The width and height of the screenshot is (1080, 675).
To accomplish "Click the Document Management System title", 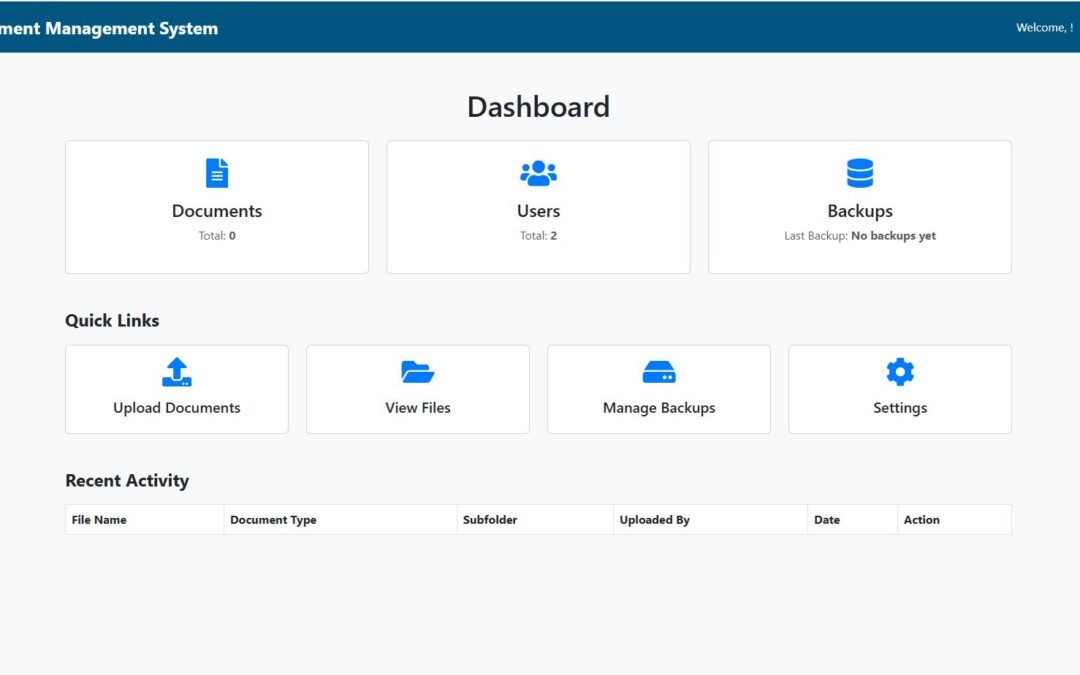I will click(x=108, y=28).
